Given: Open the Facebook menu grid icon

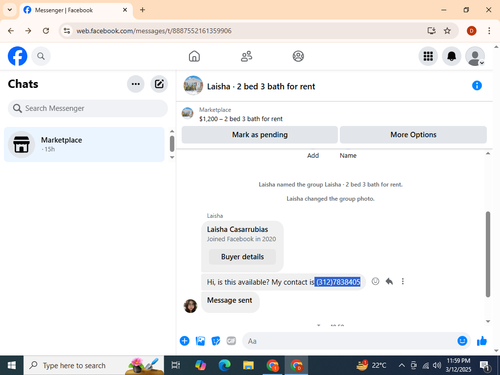Looking at the screenshot, I should [x=428, y=56].
